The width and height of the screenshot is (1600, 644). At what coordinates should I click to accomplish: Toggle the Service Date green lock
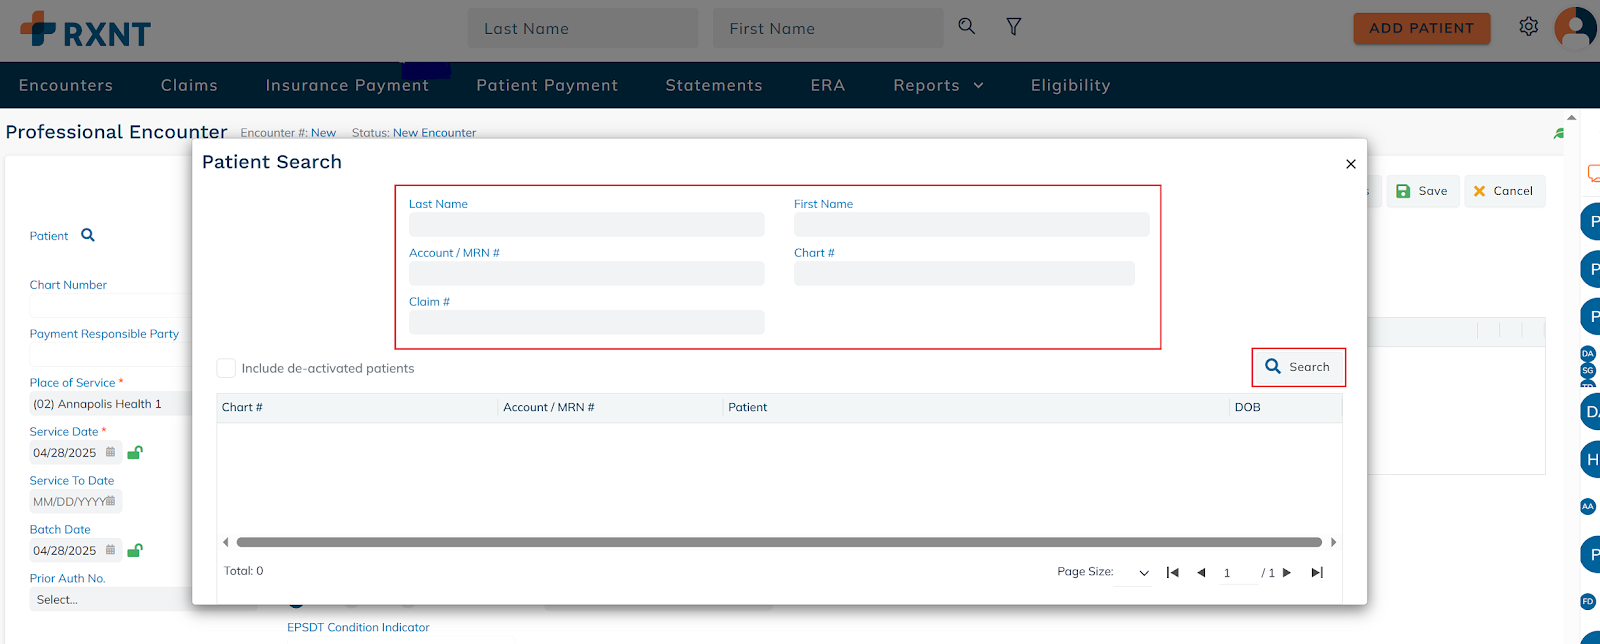click(x=135, y=452)
